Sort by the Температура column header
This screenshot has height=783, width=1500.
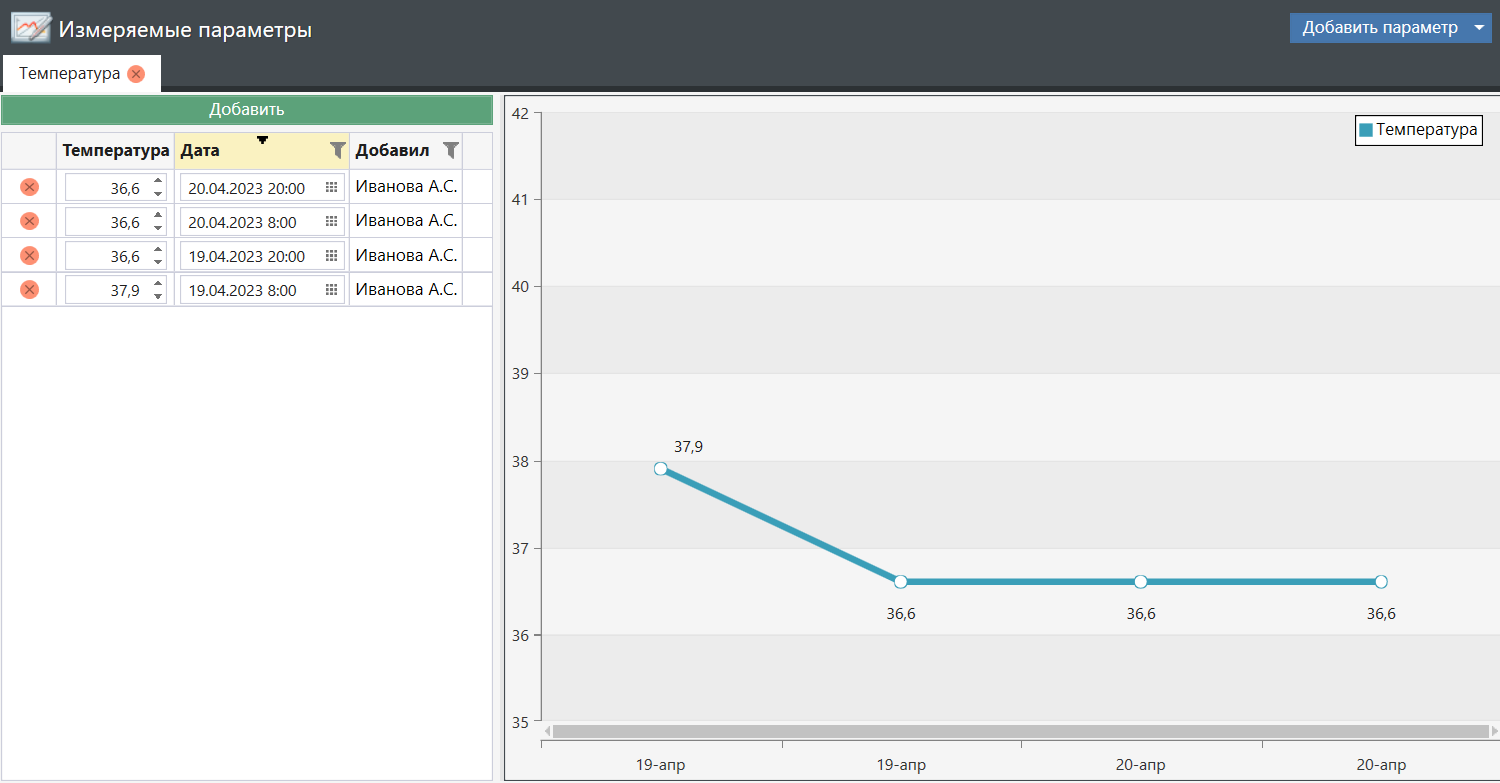click(x=115, y=150)
